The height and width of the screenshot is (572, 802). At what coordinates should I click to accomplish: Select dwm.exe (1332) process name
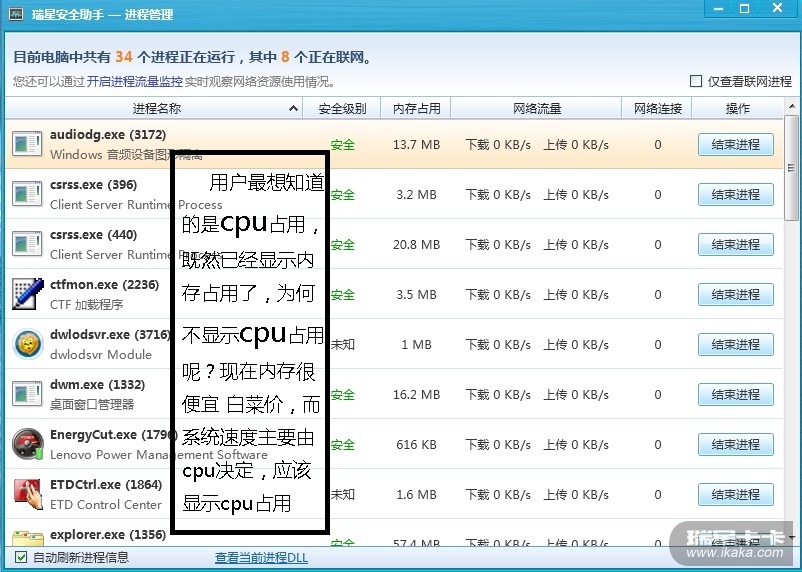[98, 385]
